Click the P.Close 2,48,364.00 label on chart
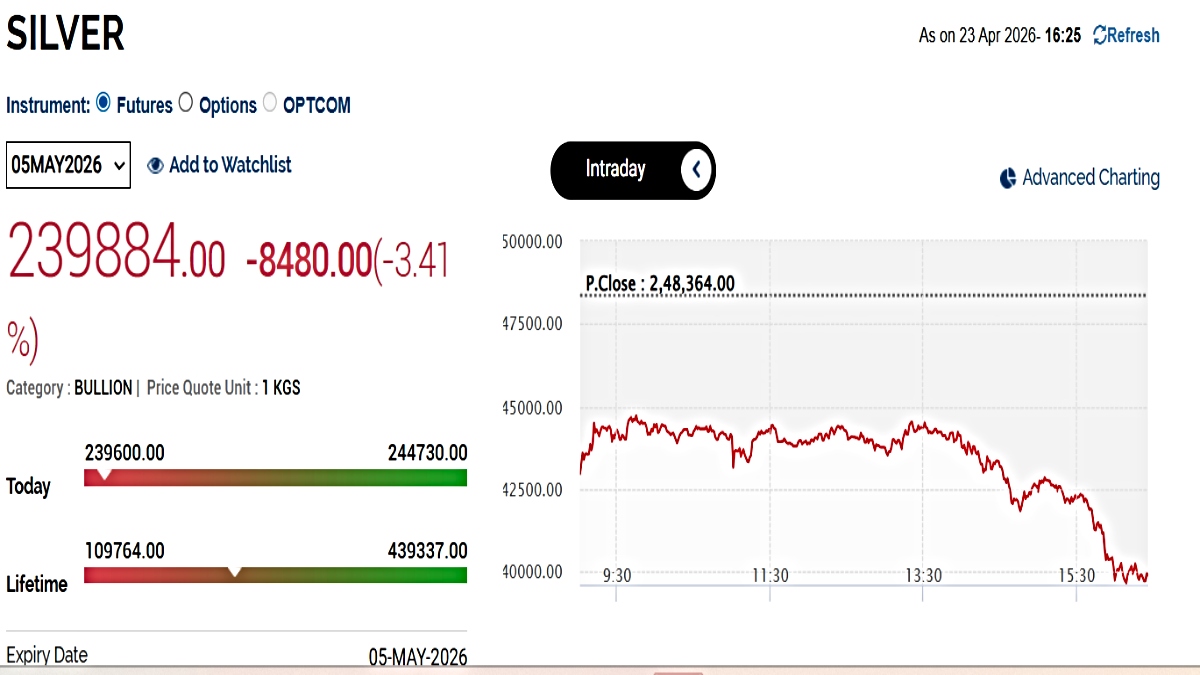The image size is (1200, 675). [x=660, y=284]
